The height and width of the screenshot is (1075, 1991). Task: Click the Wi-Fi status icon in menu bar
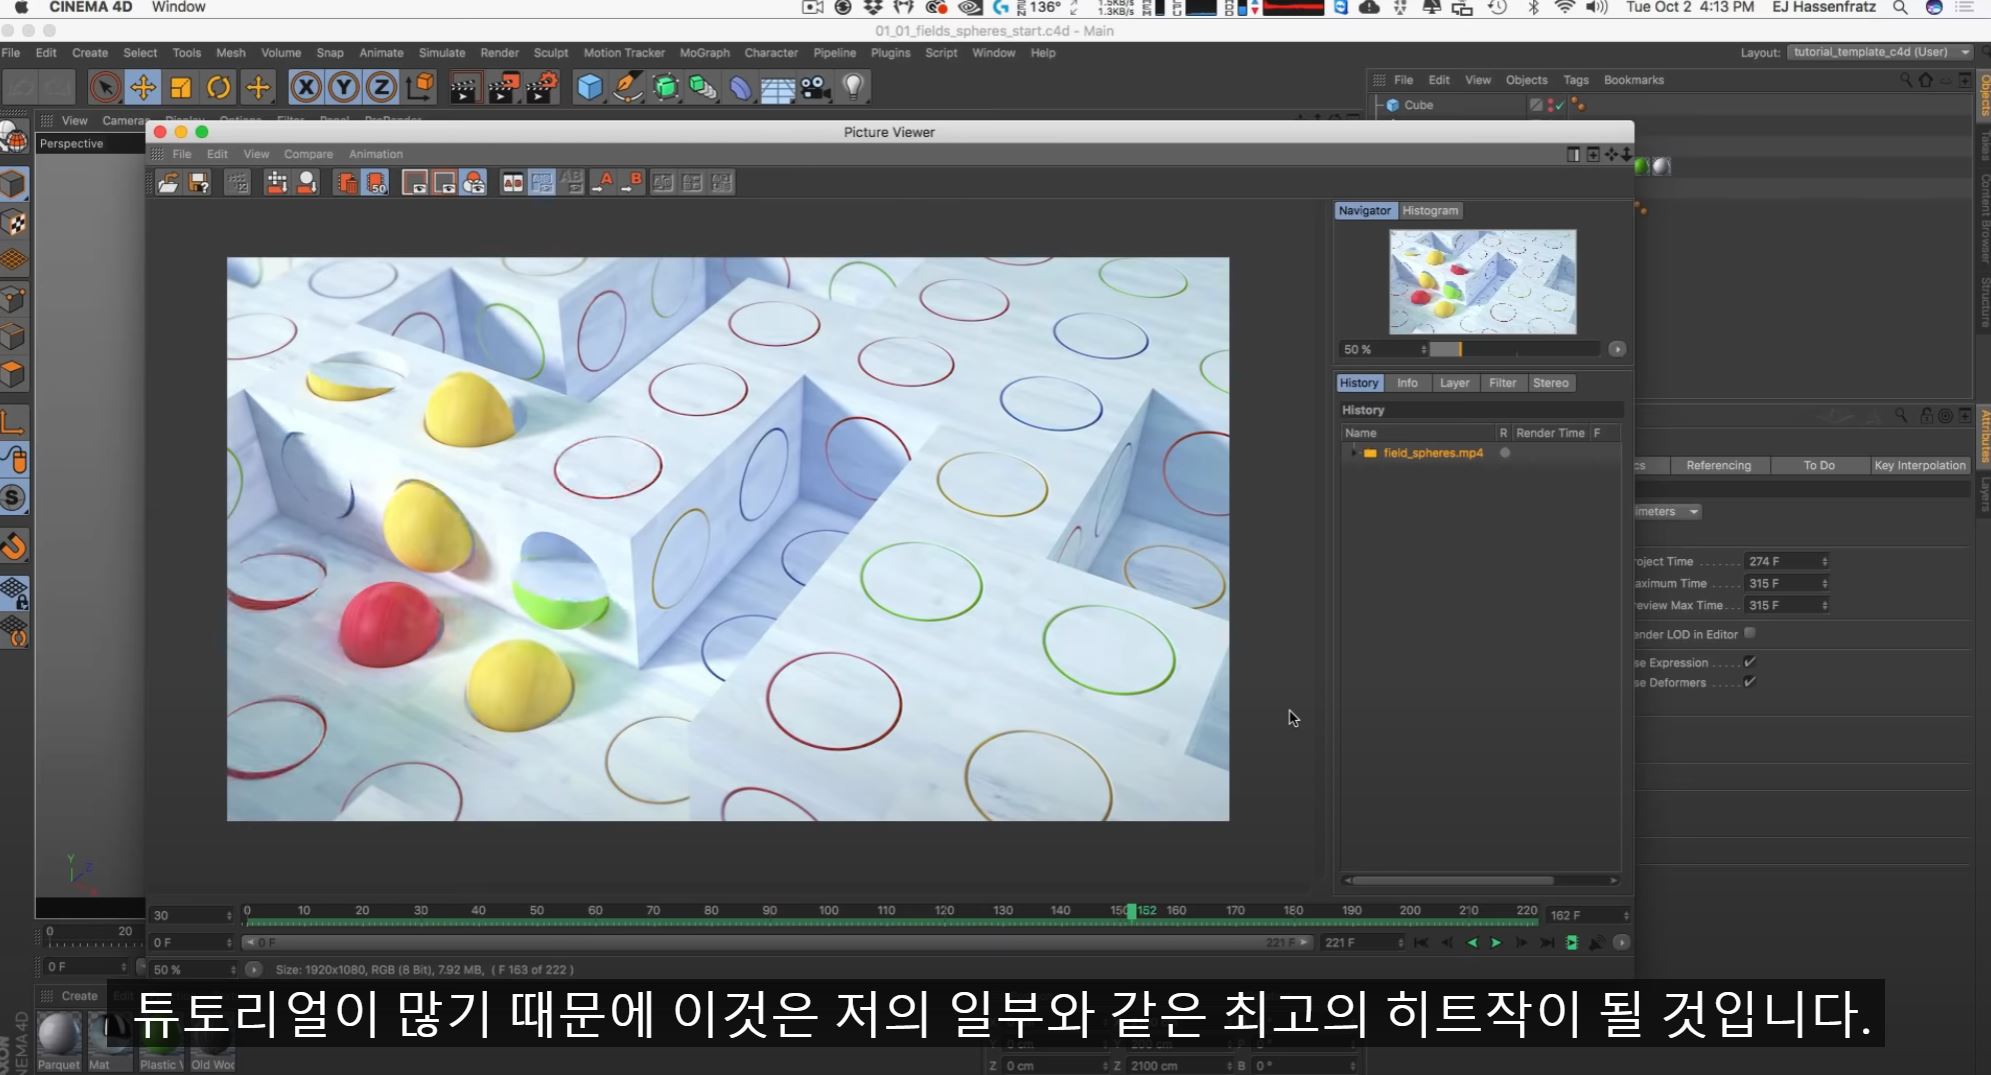1564,8
